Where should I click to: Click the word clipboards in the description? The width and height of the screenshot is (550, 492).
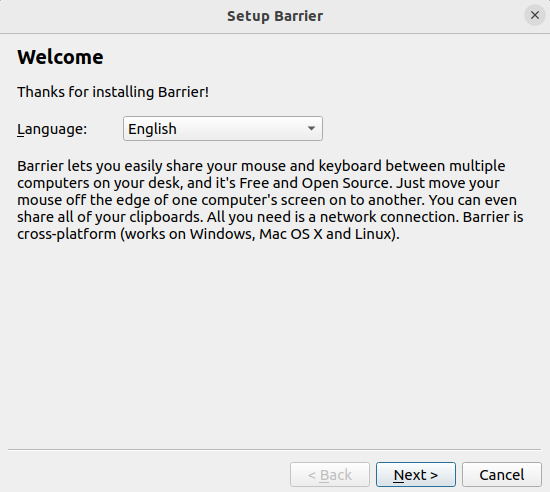(x=166, y=217)
